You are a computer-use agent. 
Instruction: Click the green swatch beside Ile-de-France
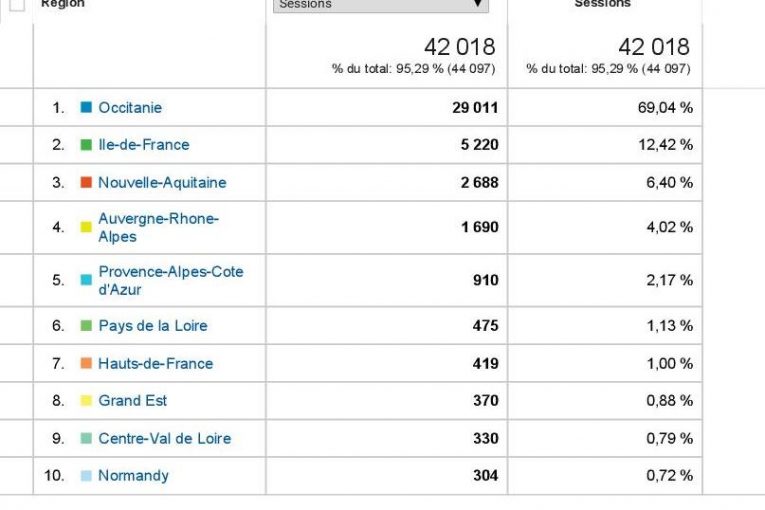point(86,144)
